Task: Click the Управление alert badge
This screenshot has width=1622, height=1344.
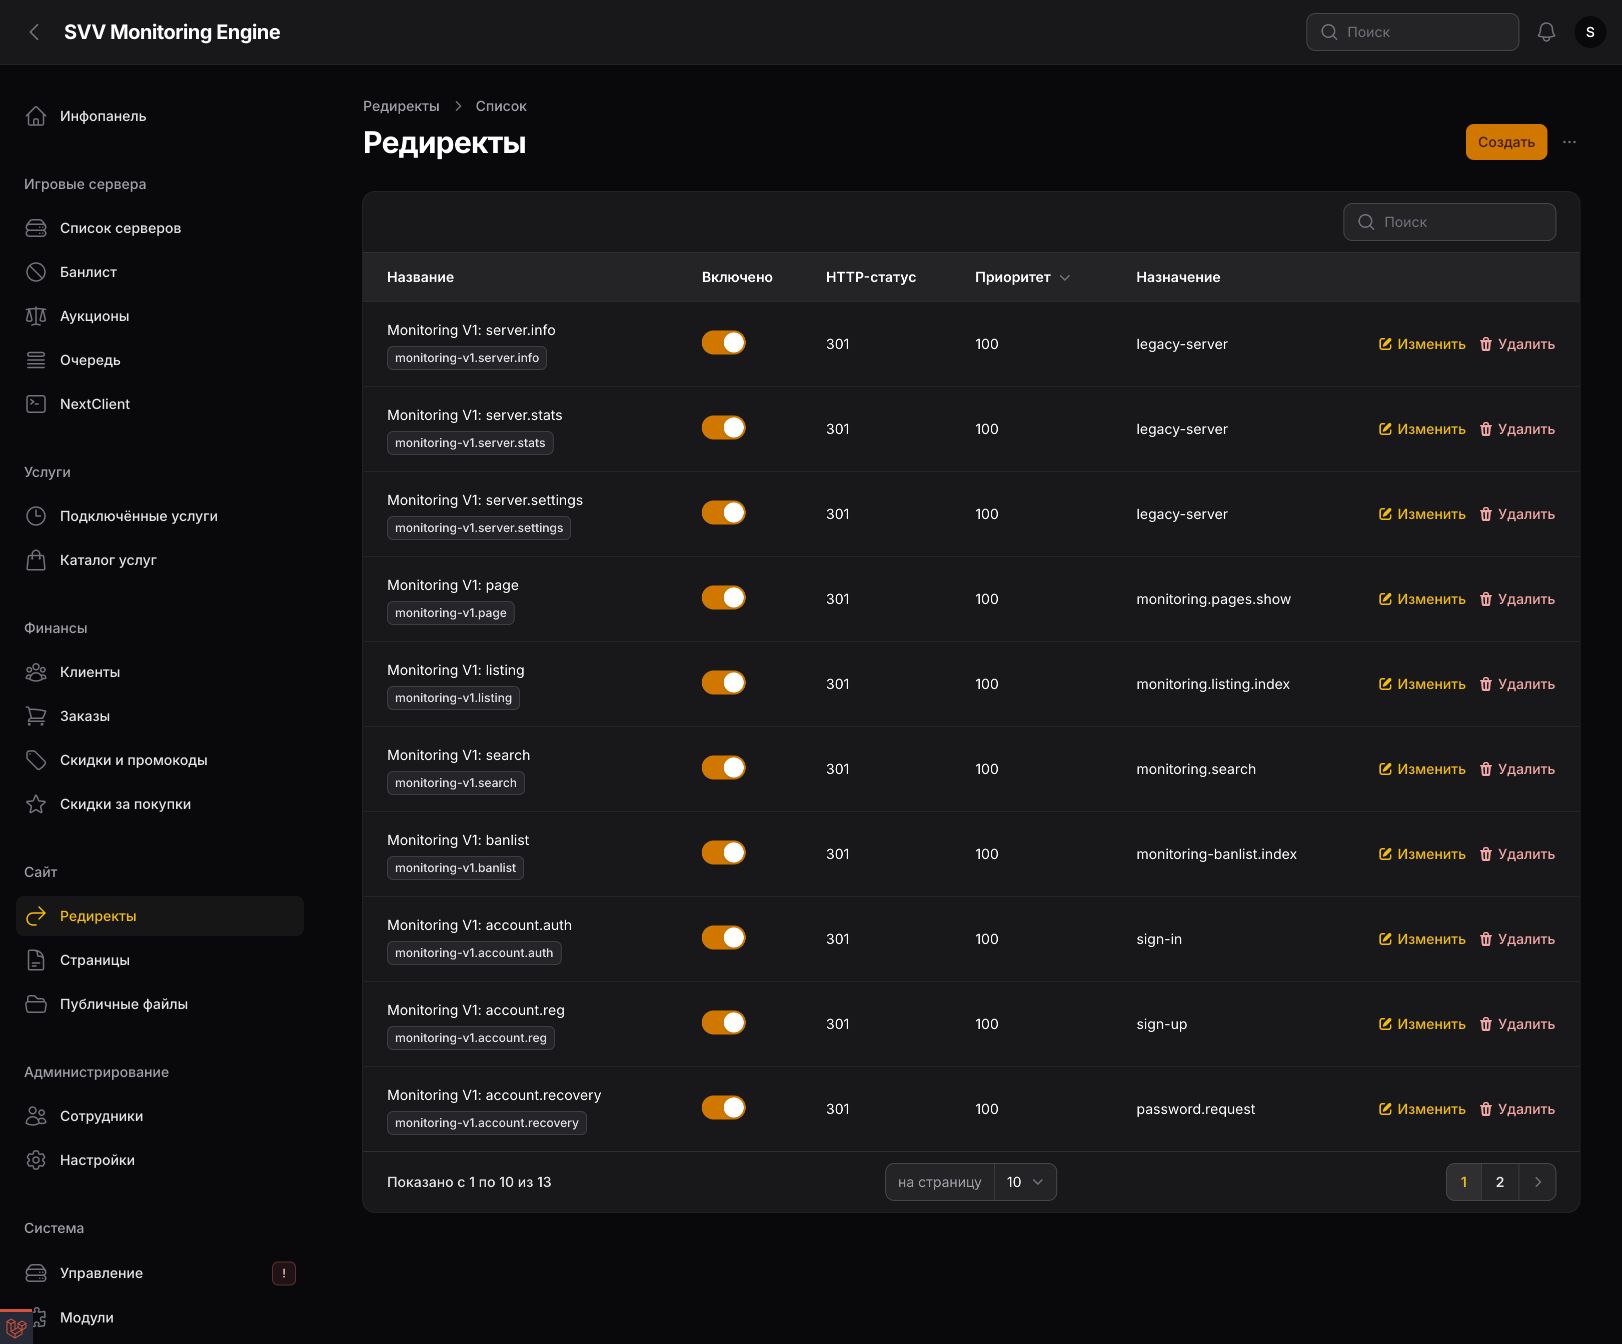Action: (284, 1273)
